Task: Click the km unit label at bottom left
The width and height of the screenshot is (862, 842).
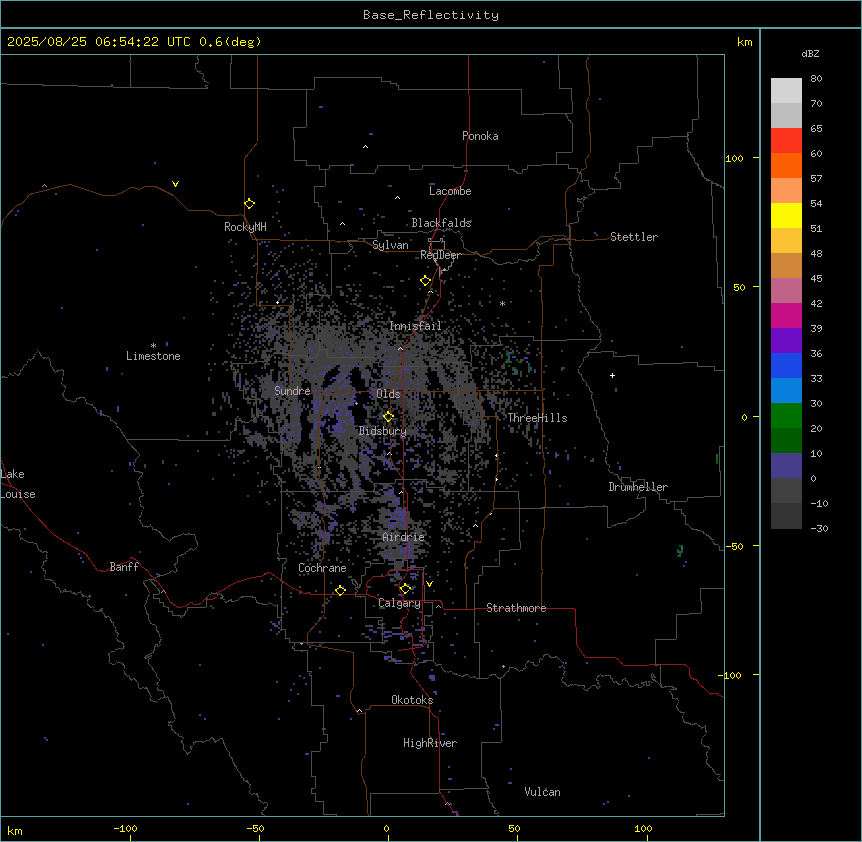Action: tap(15, 830)
